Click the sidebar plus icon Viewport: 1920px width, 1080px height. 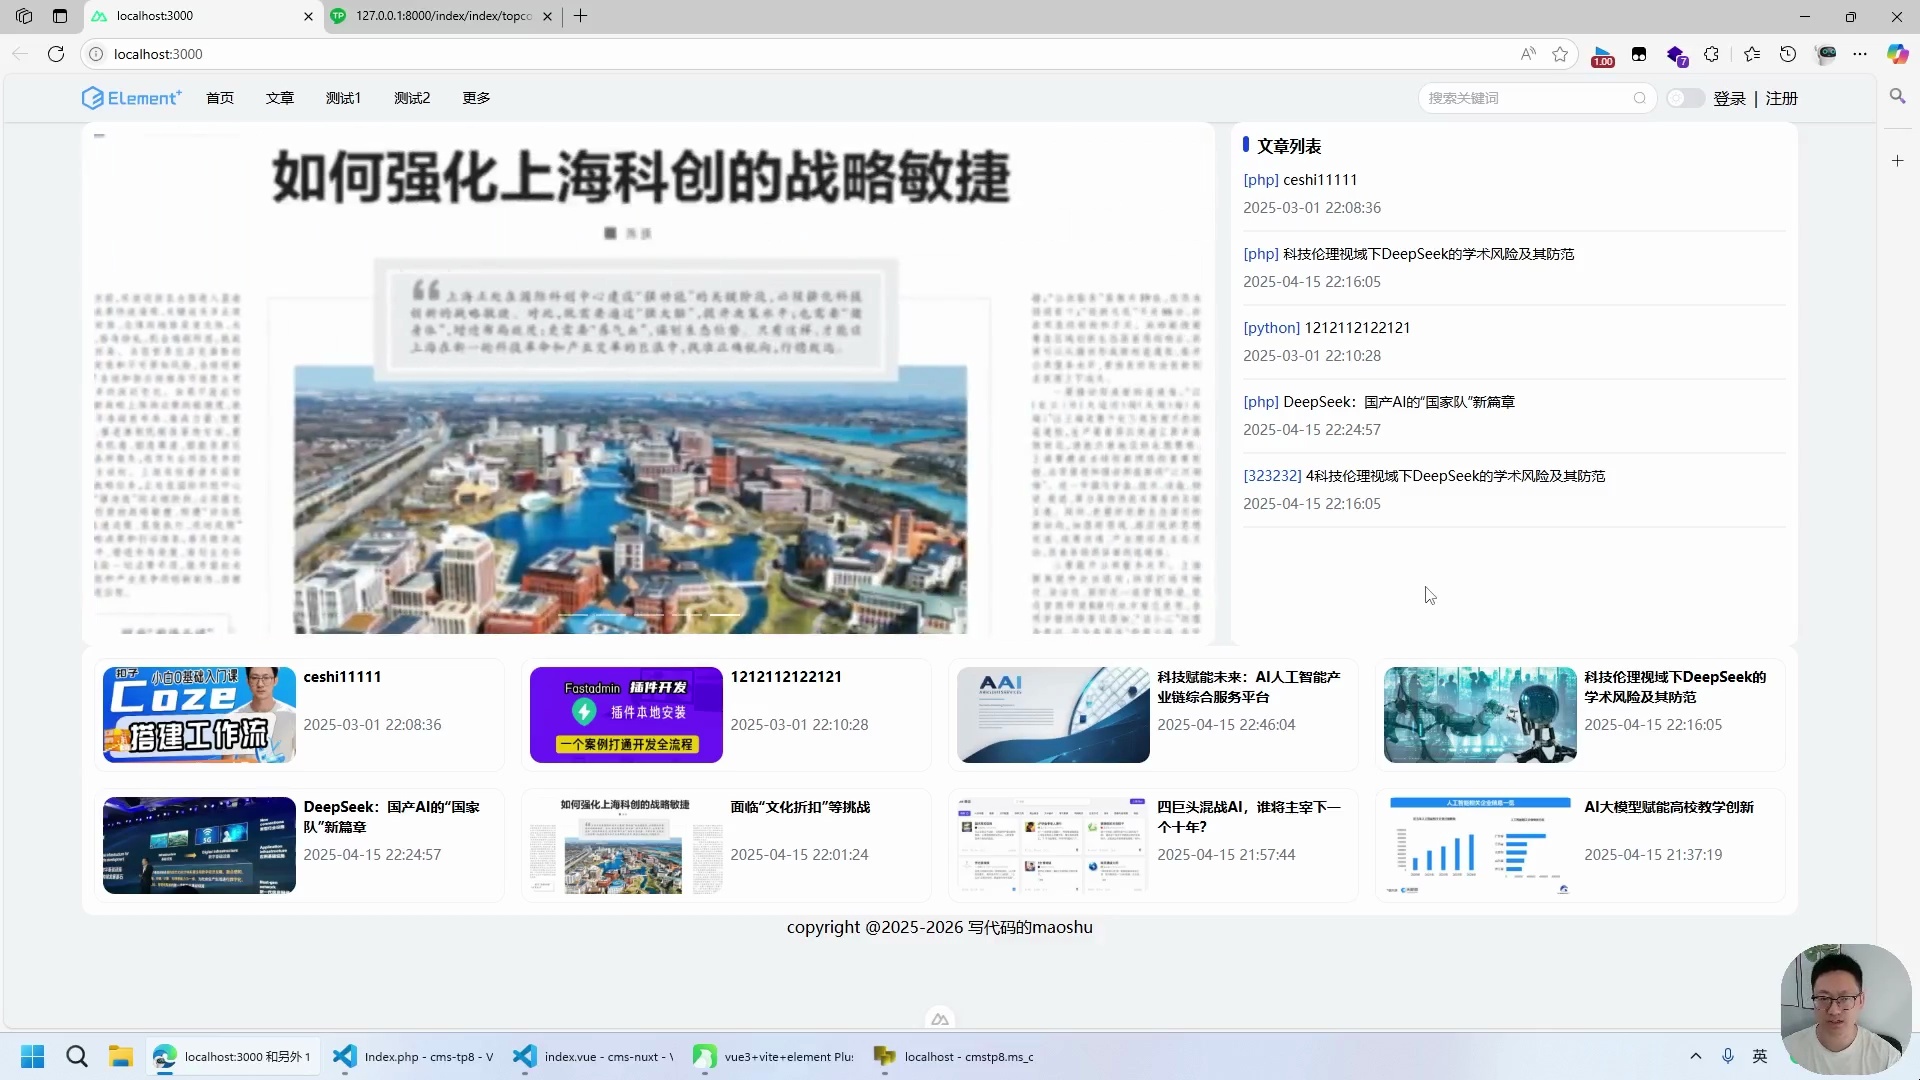tap(1897, 160)
